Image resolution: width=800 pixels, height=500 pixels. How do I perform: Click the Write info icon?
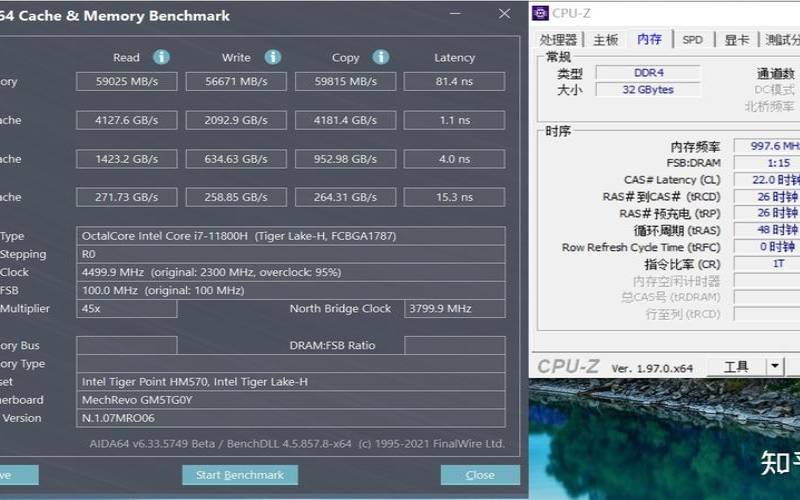272,57
